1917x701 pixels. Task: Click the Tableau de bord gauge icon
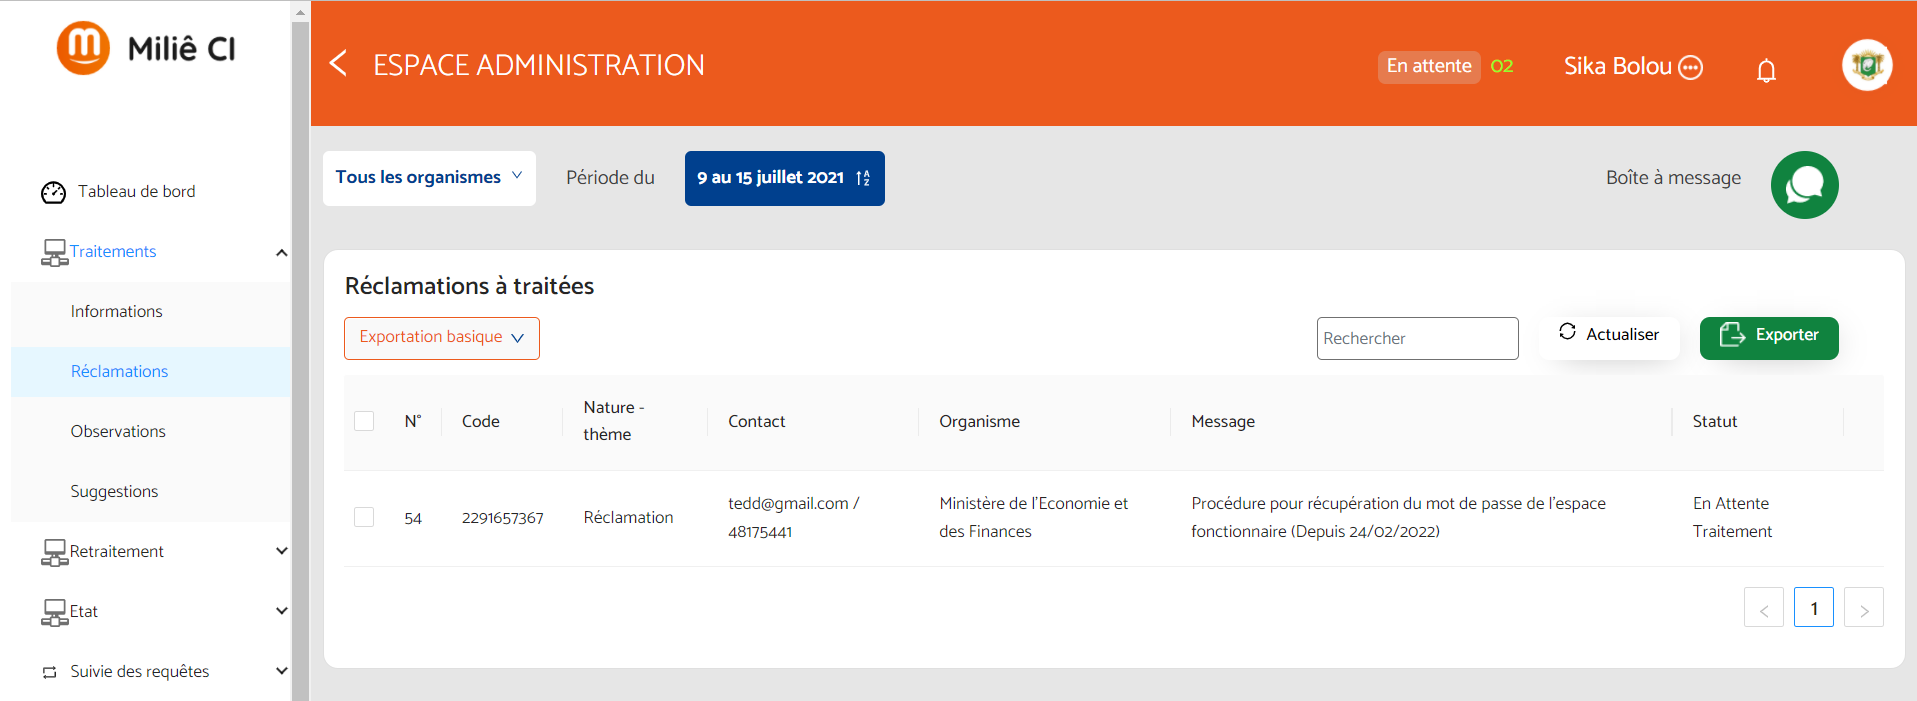point(53,192)
